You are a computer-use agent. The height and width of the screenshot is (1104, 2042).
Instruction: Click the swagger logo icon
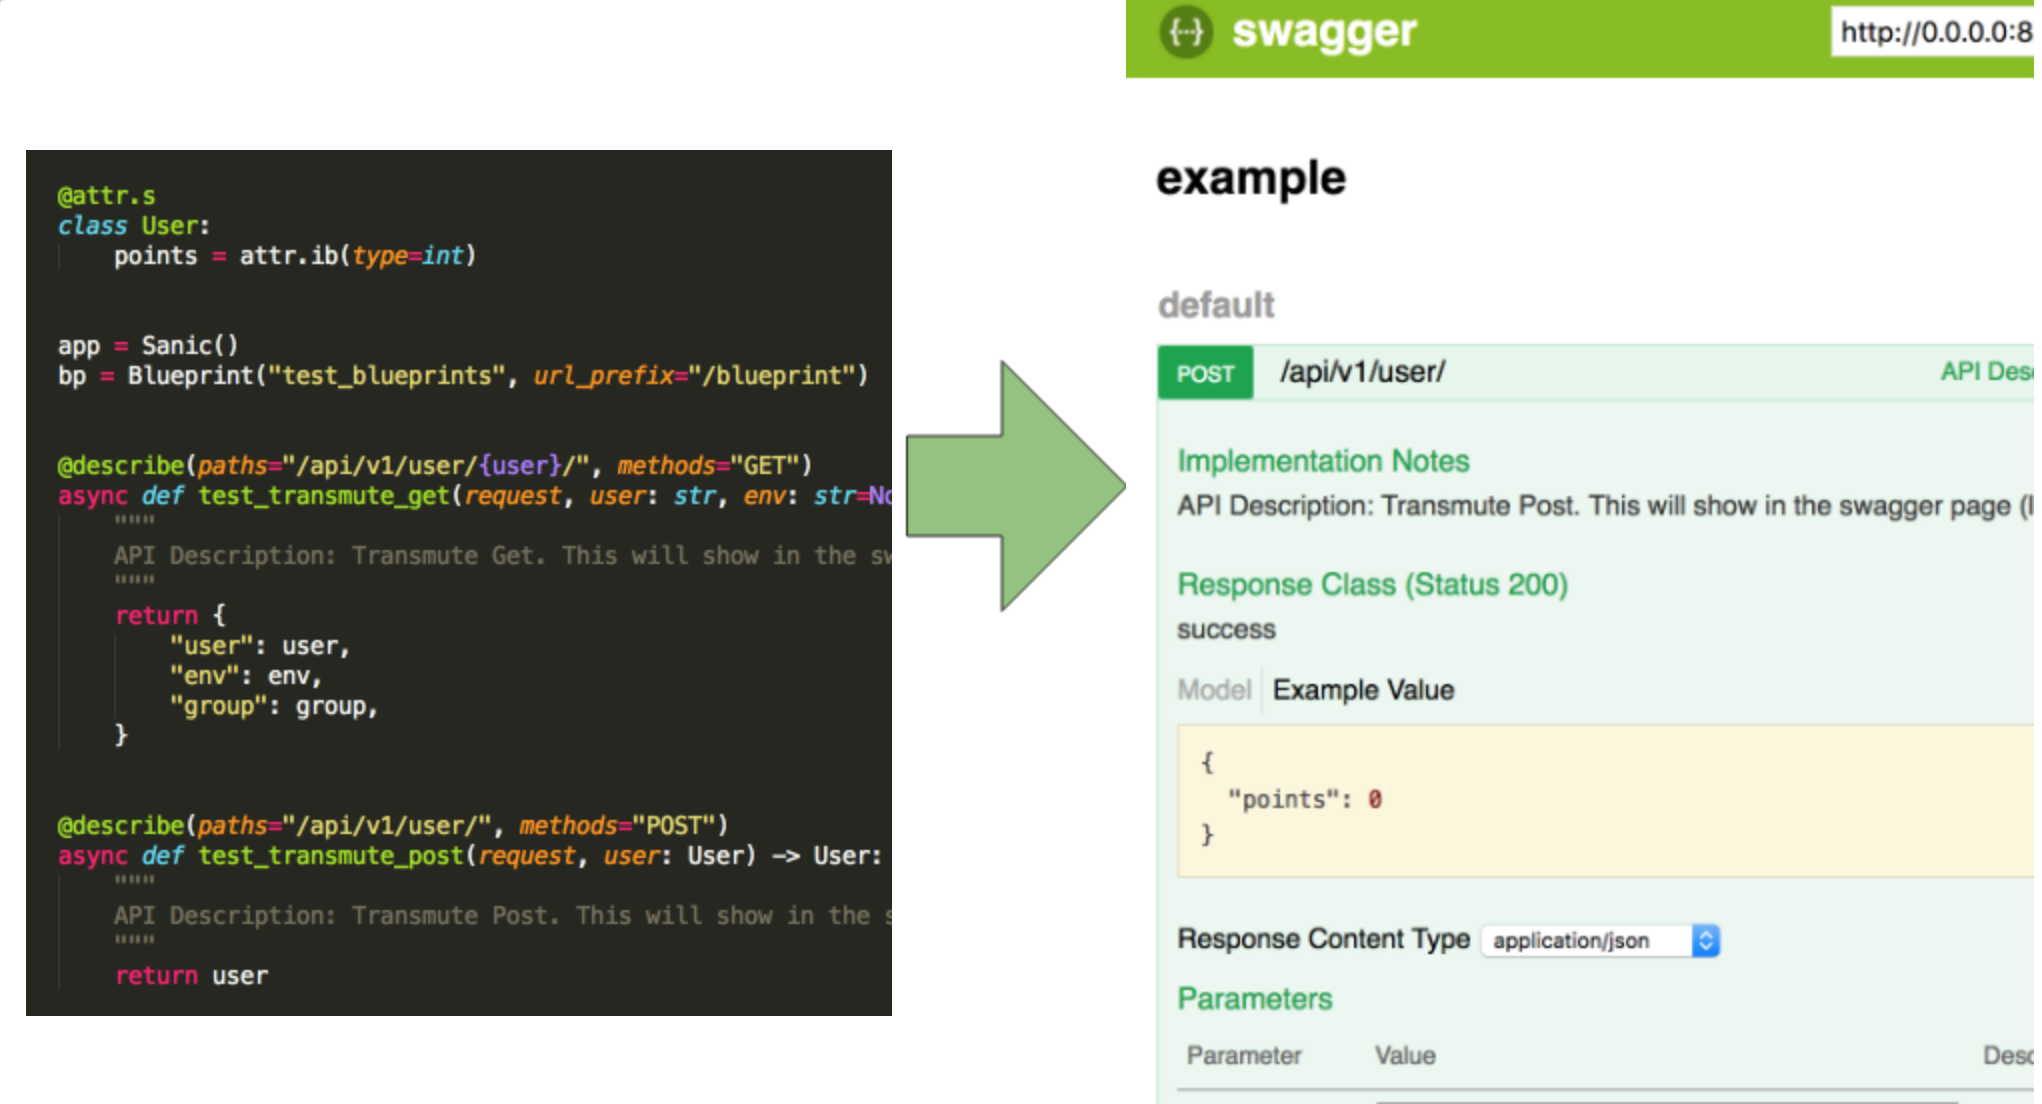(1186, 32)
